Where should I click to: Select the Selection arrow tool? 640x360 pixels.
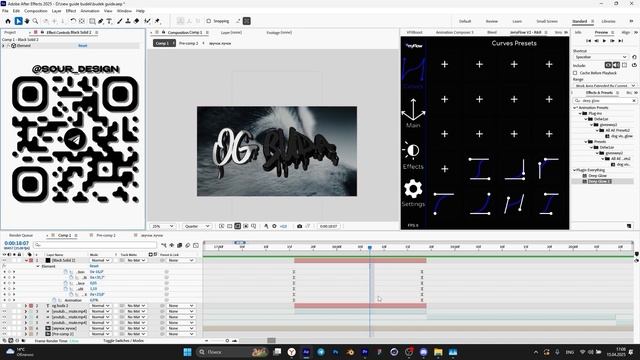(x=18, y=21)
